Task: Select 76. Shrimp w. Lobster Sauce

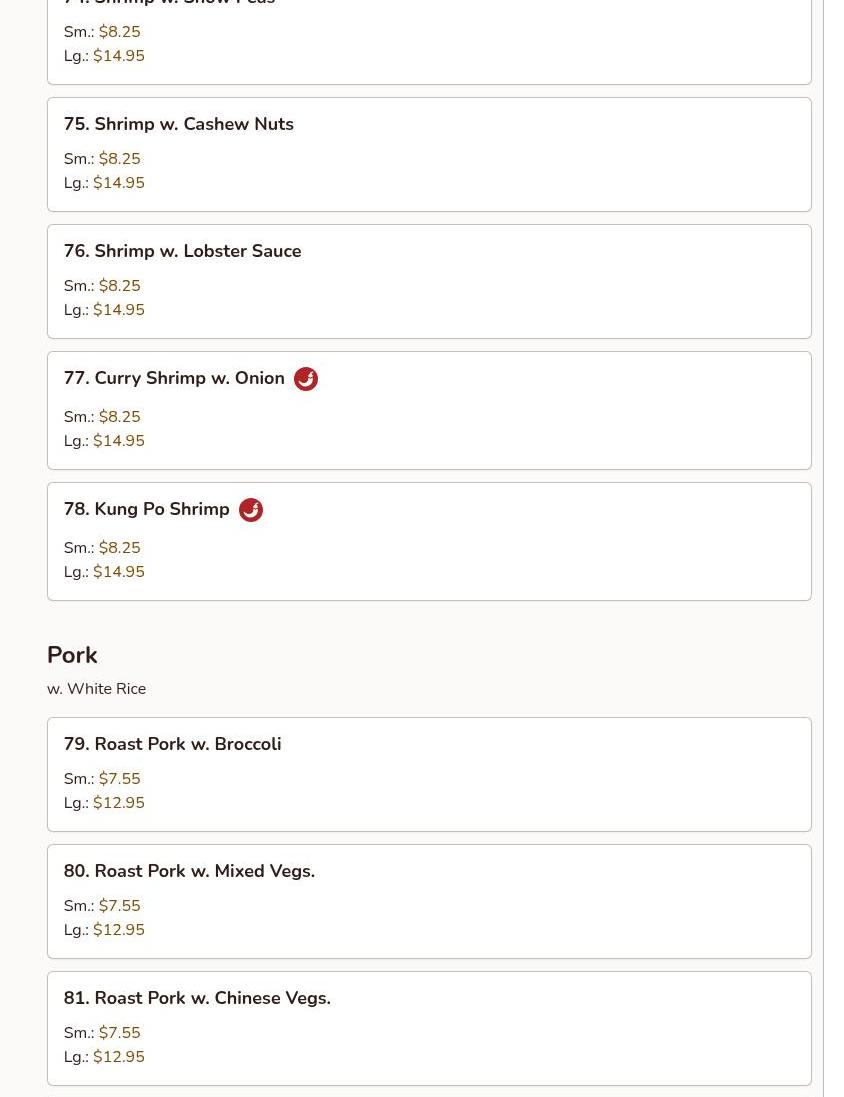Action: [182, 251]
